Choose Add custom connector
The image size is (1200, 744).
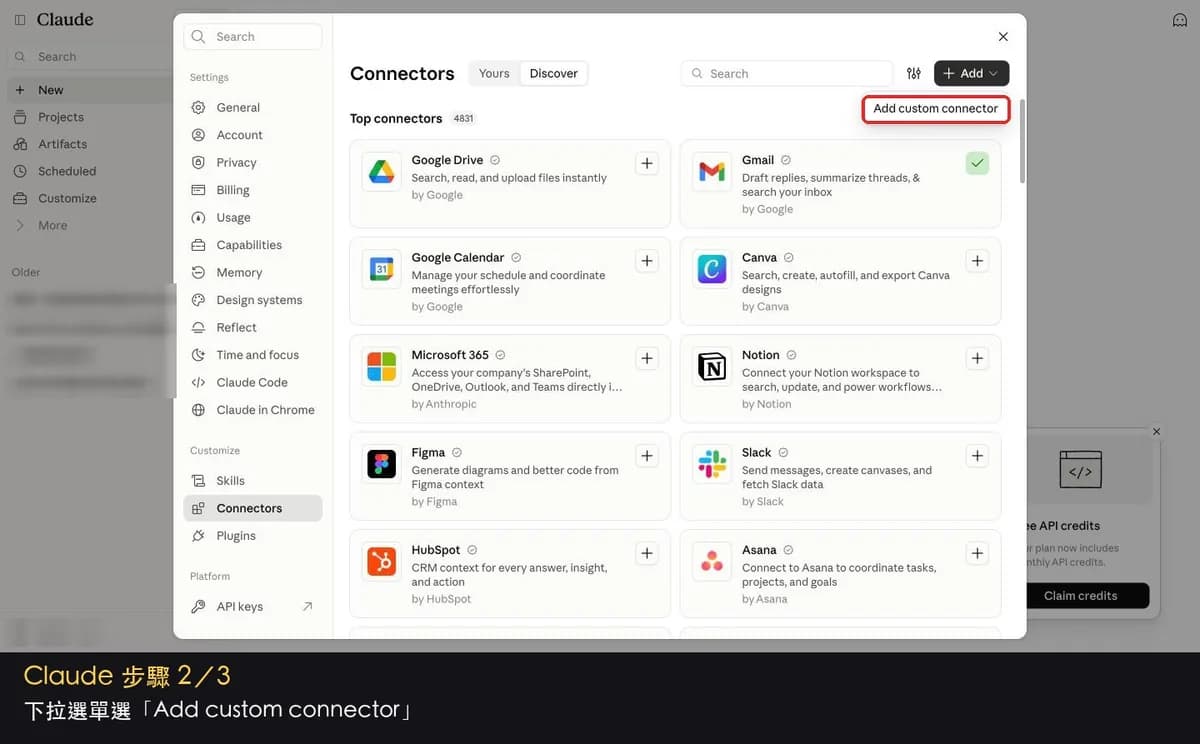coord(936,109)
